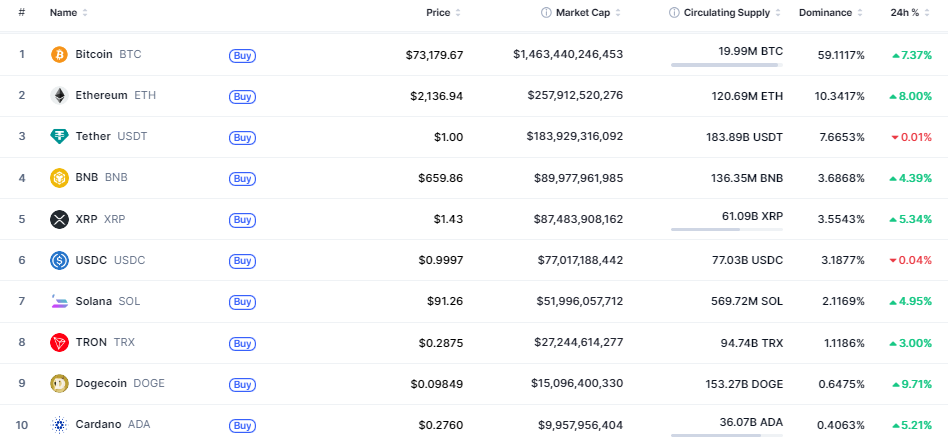The height and width of the screenshot is (441, 948).
Task: Click the Dogecoin logo icon
Action: (x=59, y=383)
